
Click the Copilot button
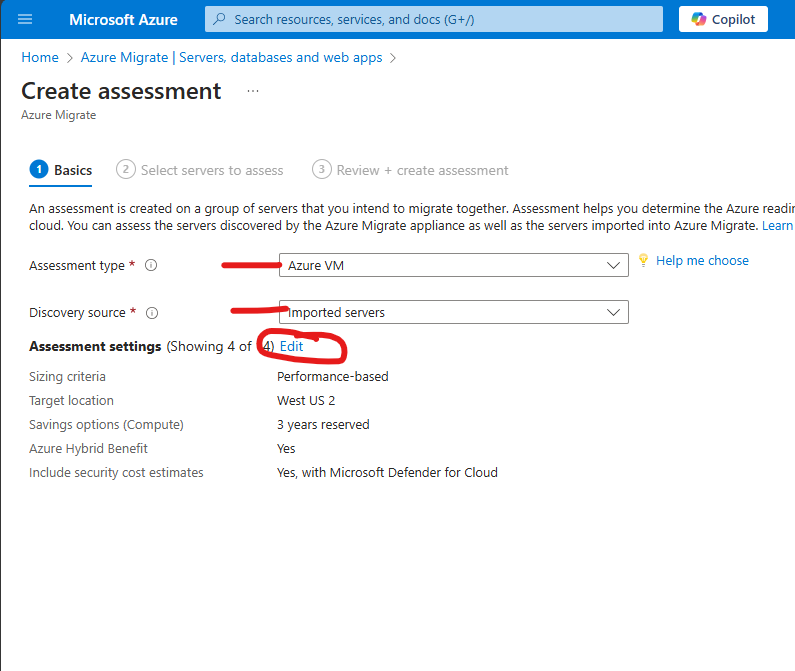(x=723, y=19)
